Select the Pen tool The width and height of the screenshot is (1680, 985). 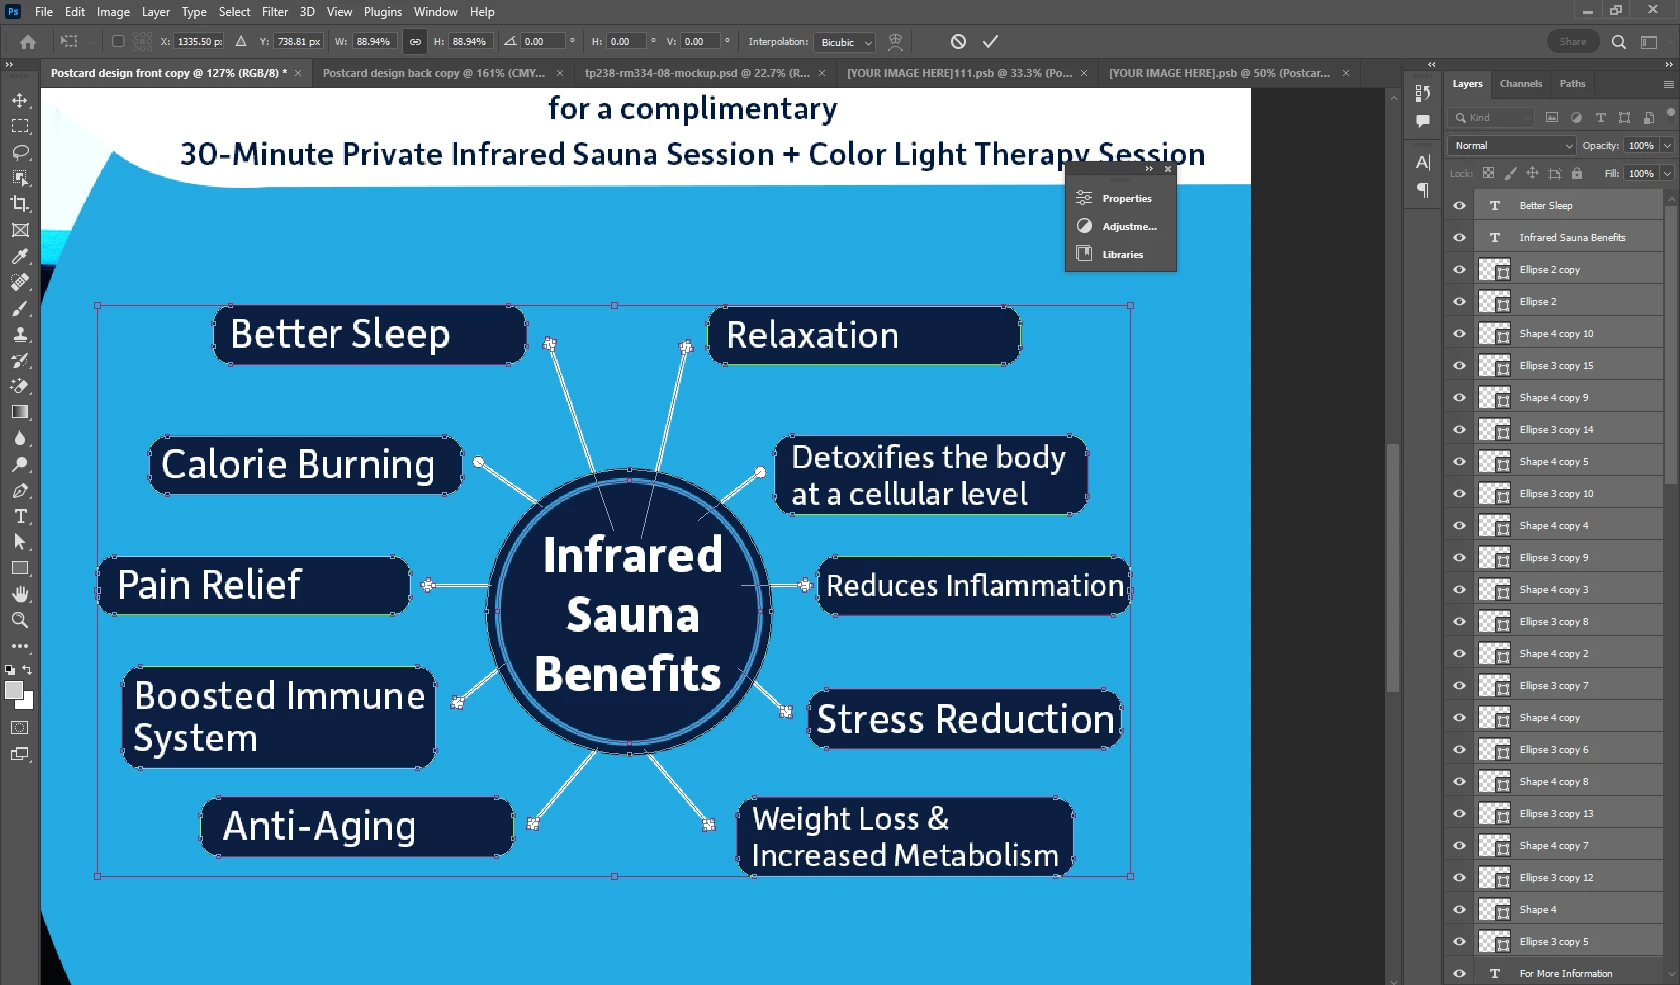[x=20, y=490]
